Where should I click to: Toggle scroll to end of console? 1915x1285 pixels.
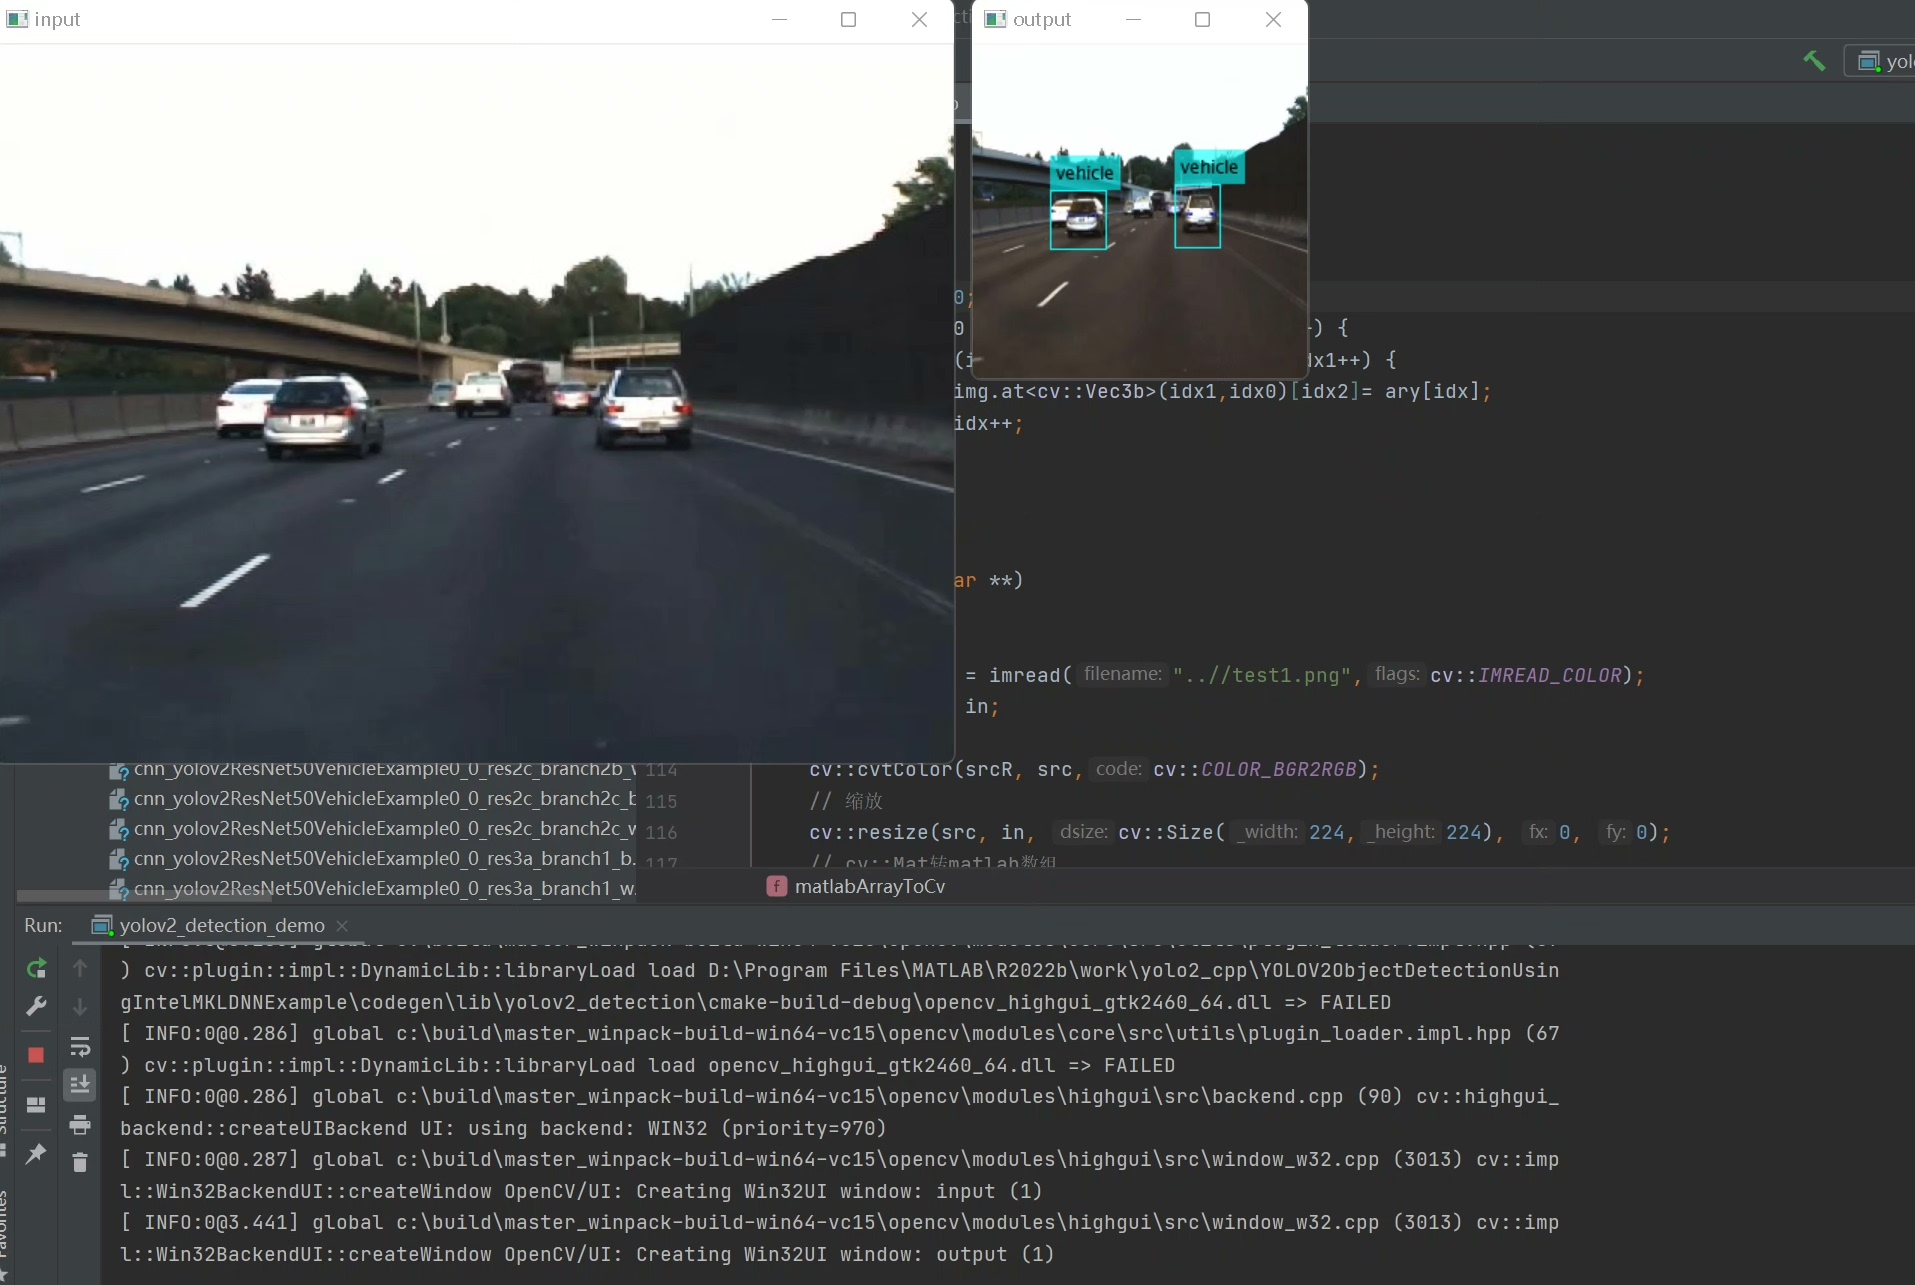tap(80, 1085)
